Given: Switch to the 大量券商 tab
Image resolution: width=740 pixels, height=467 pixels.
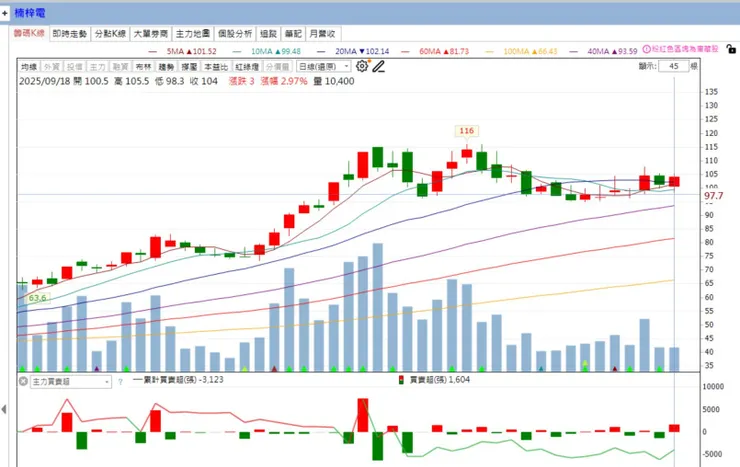Looking at the screenshot, I should tap(151, 33).
